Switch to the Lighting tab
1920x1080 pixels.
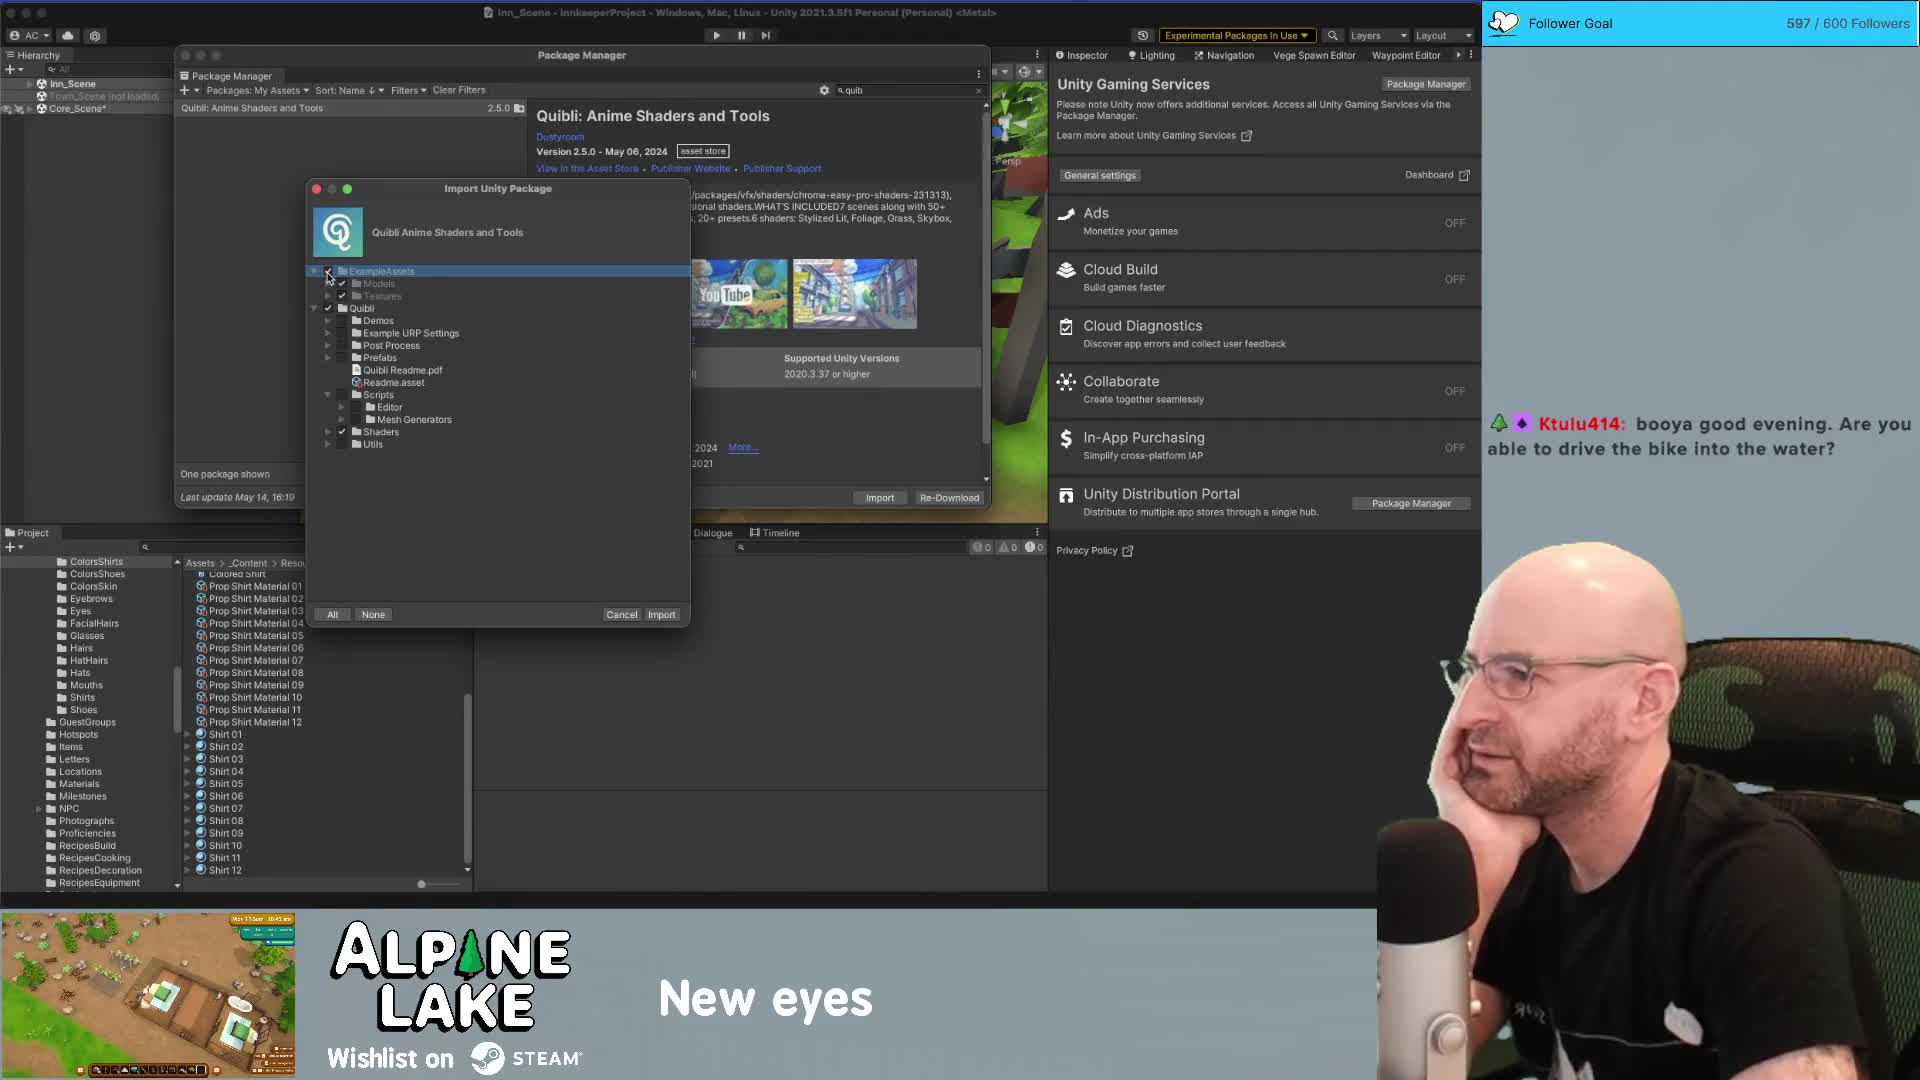pyautogui.click(x=1151, y=55)
